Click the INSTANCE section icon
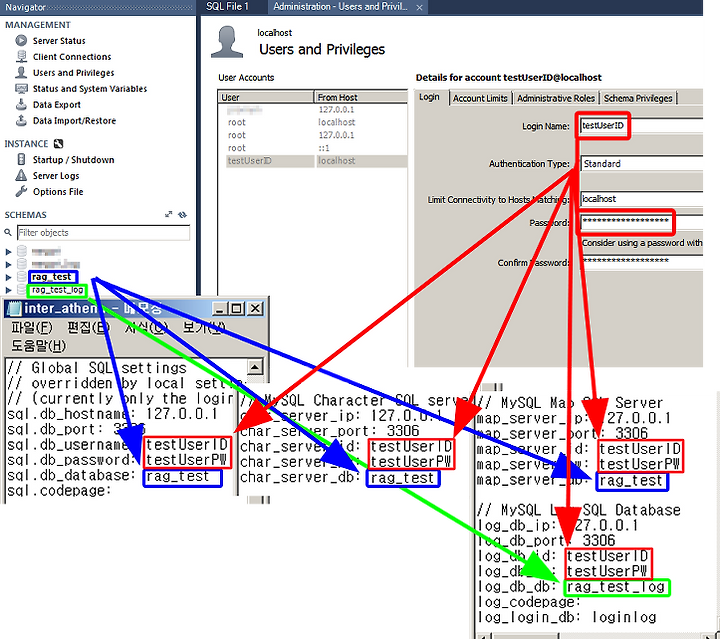The height and width of the screenshot is (639, 720). click(58, 144)
